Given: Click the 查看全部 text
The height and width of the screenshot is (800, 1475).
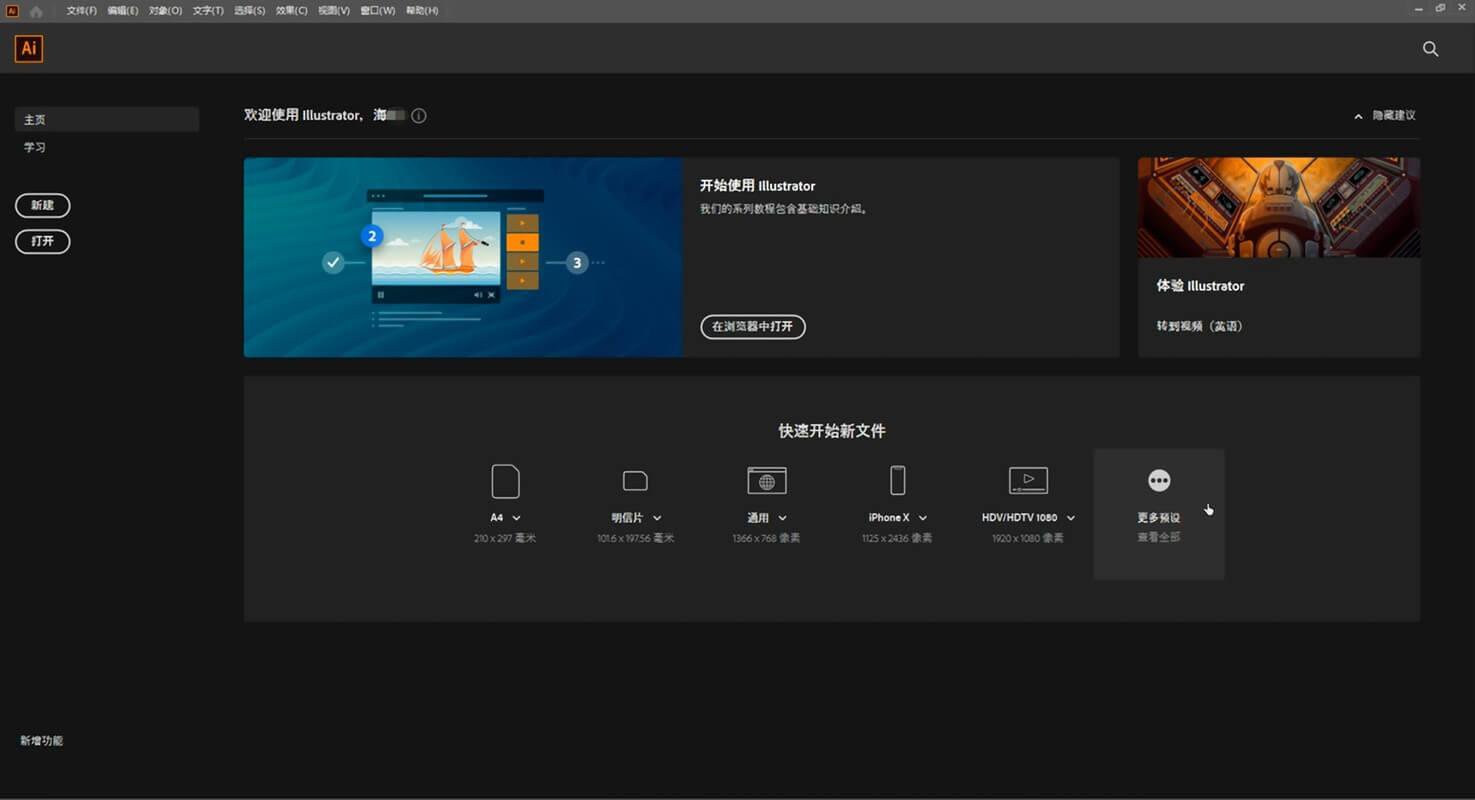Looking at the screenshot, I should point(1159,538).
